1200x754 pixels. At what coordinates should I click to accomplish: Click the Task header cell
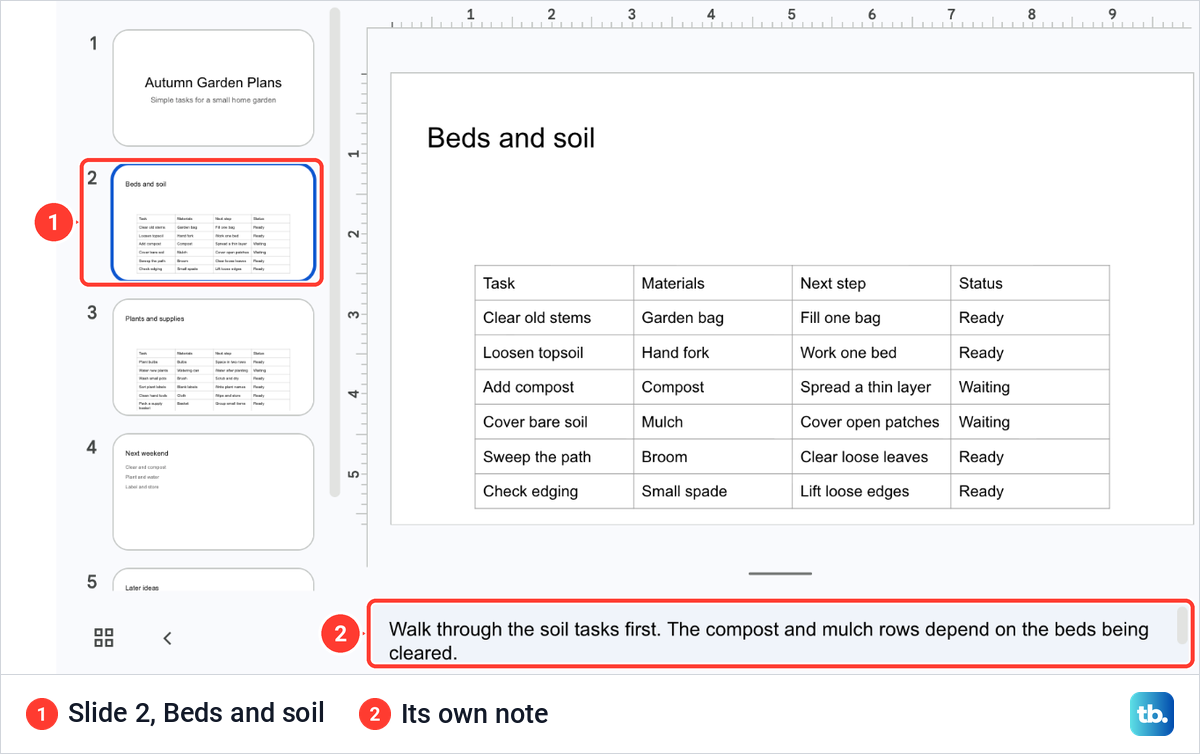(554, 283)
